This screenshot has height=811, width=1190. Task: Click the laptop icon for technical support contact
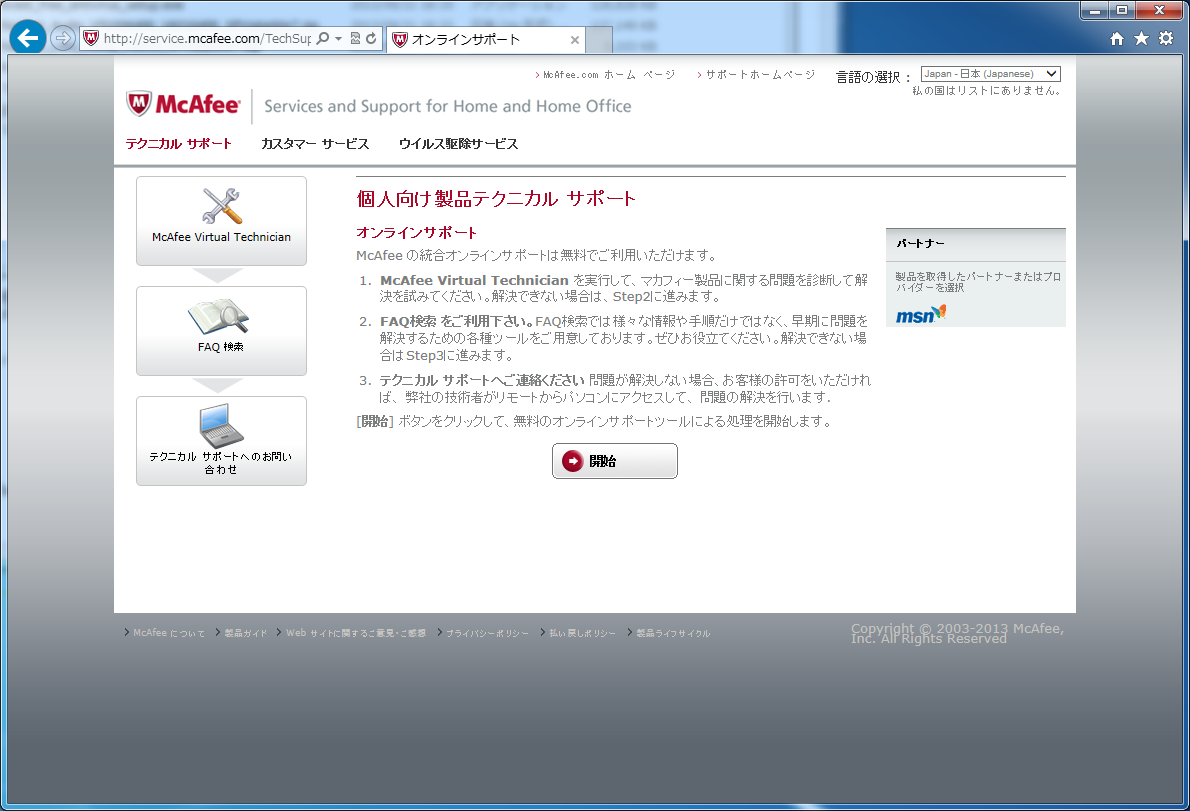pos(222,426)
